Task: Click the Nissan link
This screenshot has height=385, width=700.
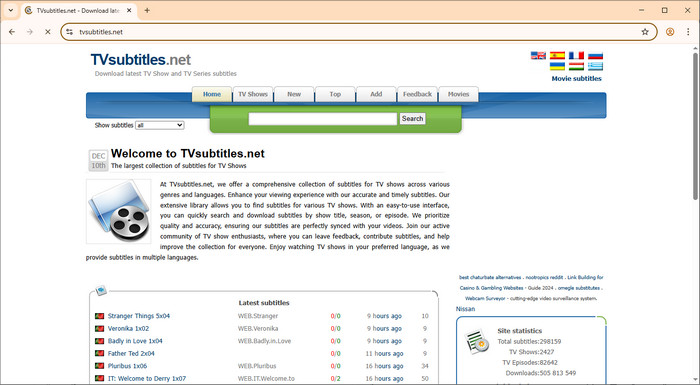Action: pyautogui.click(x=465, y=309)
